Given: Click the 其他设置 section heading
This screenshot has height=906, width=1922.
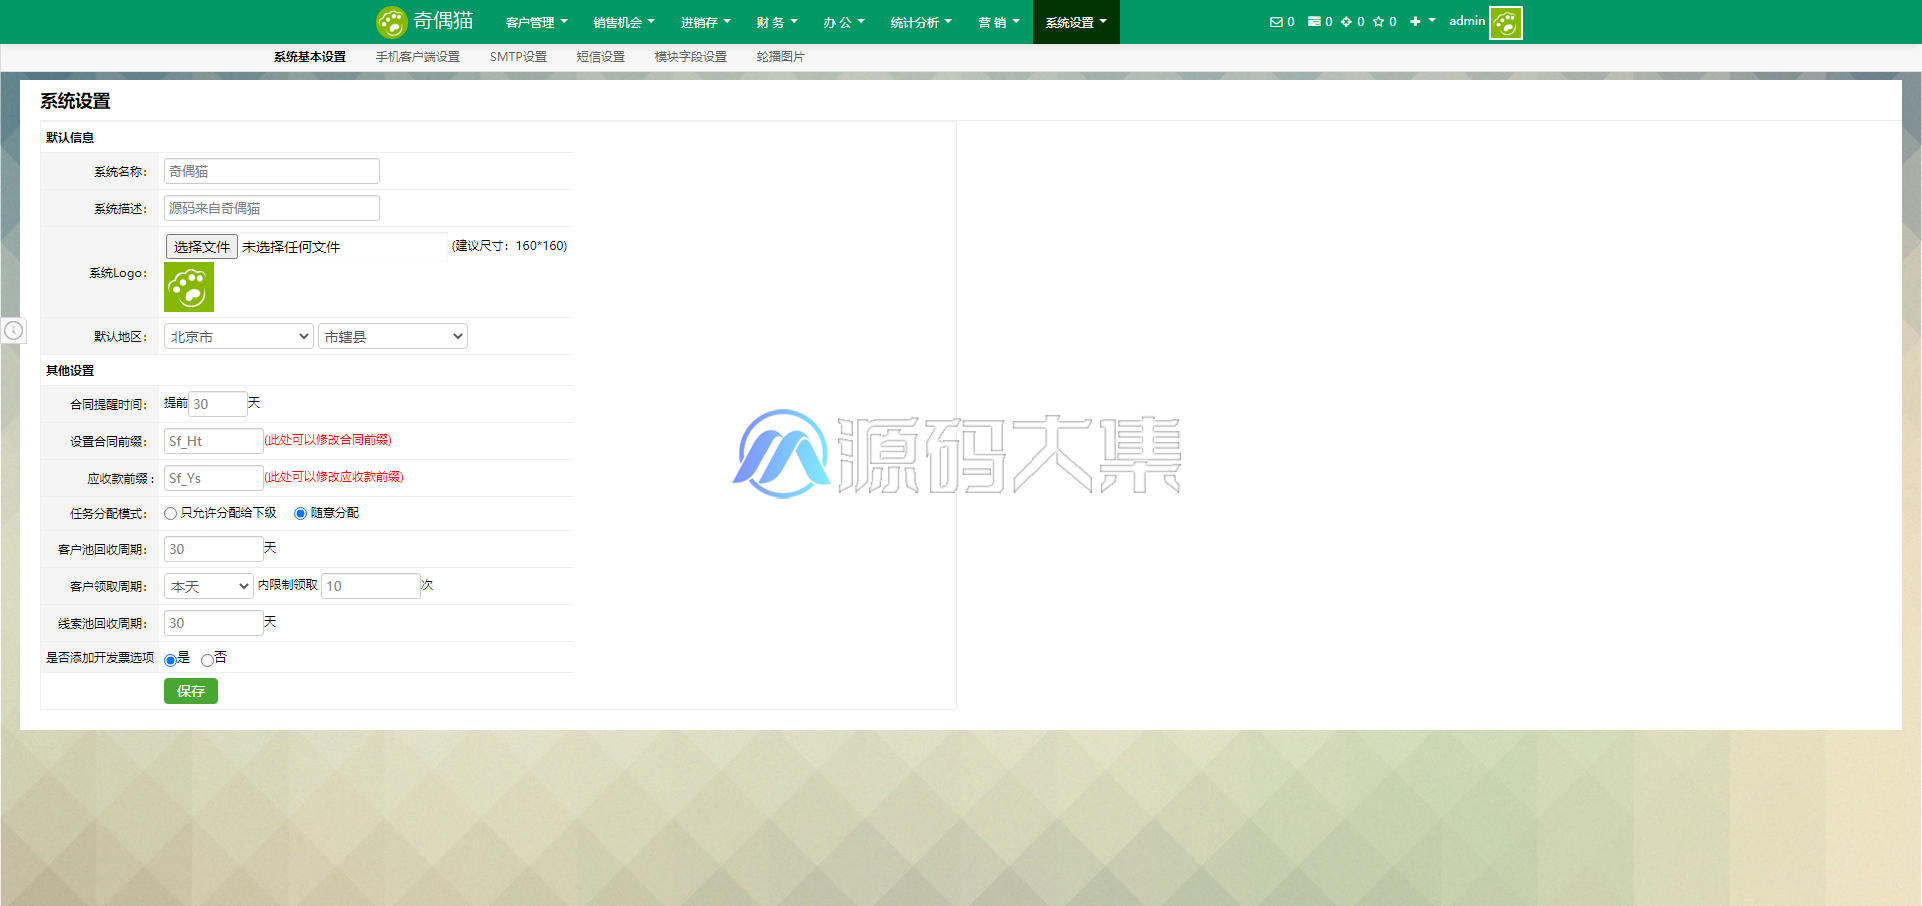Looking at the screenshot, I should [x=70, y=371].
